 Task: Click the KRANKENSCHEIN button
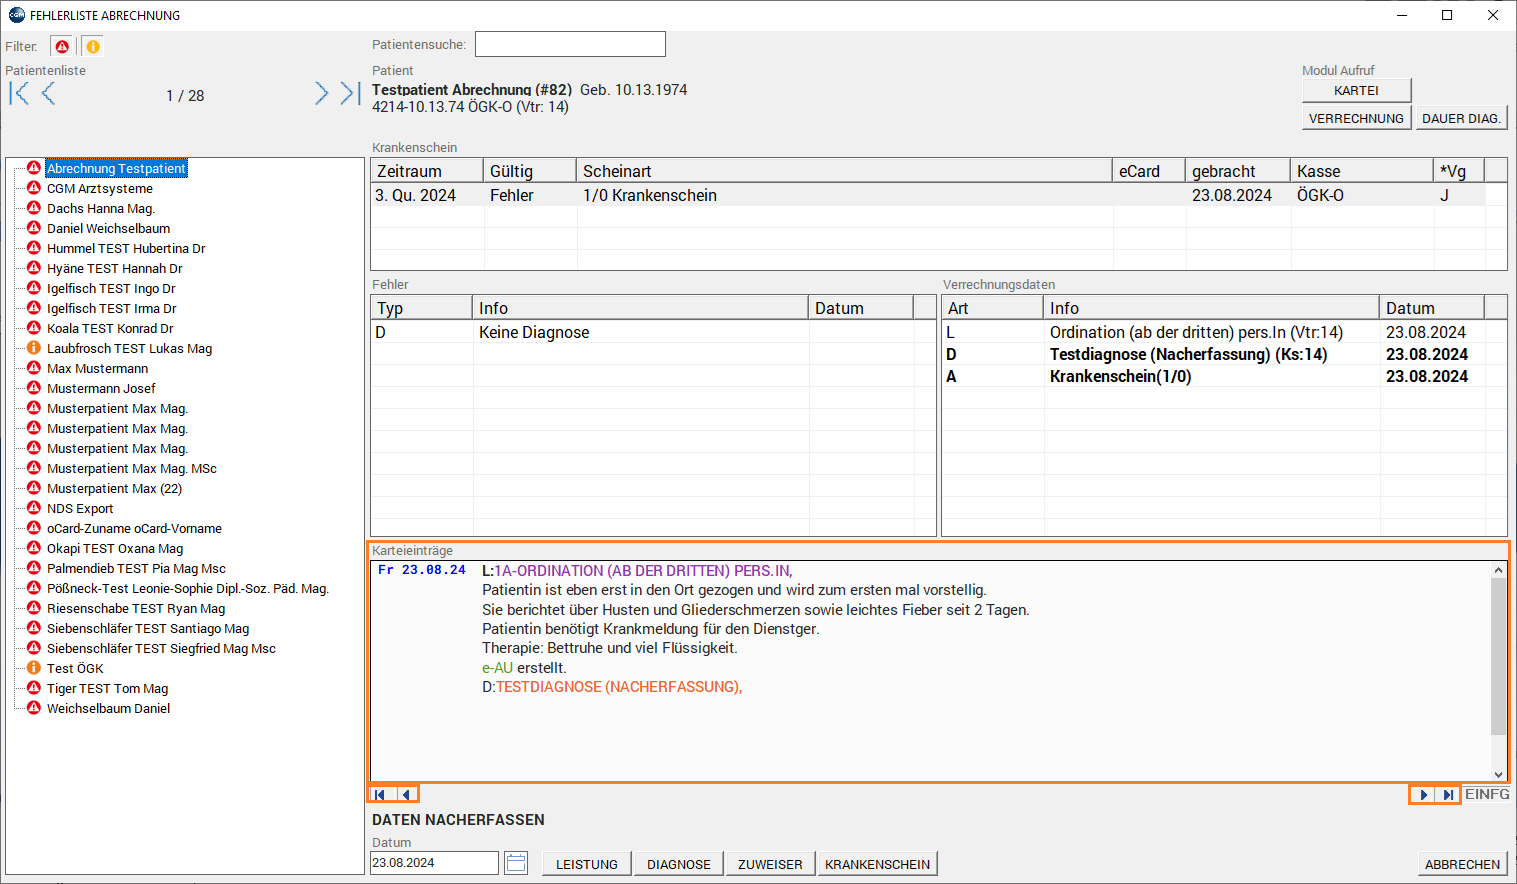pos(877,864)
